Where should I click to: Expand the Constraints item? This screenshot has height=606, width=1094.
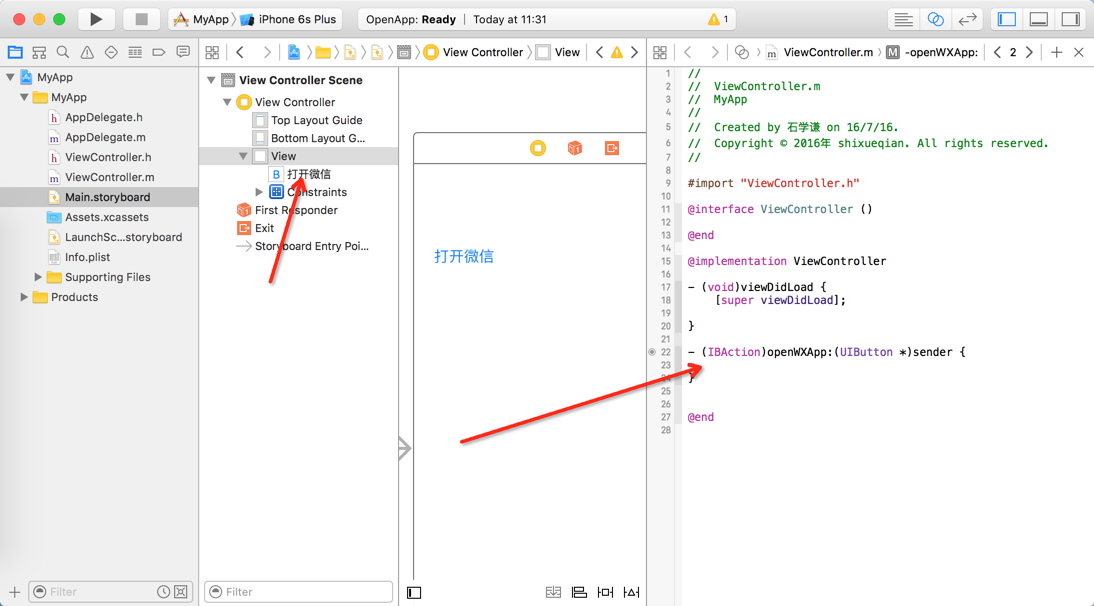point(259,192)
